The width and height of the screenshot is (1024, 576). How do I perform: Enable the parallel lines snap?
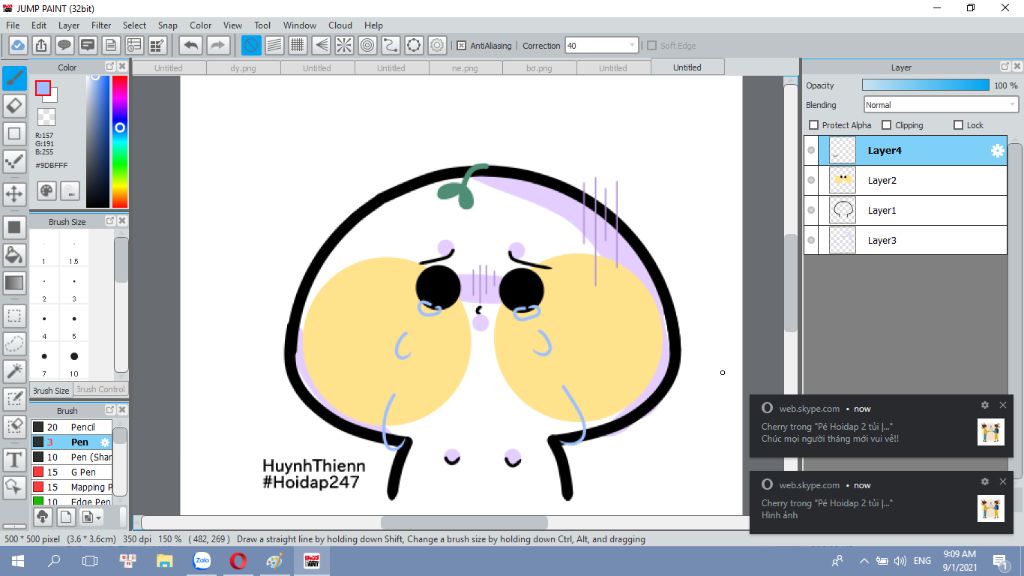(274, 45)
